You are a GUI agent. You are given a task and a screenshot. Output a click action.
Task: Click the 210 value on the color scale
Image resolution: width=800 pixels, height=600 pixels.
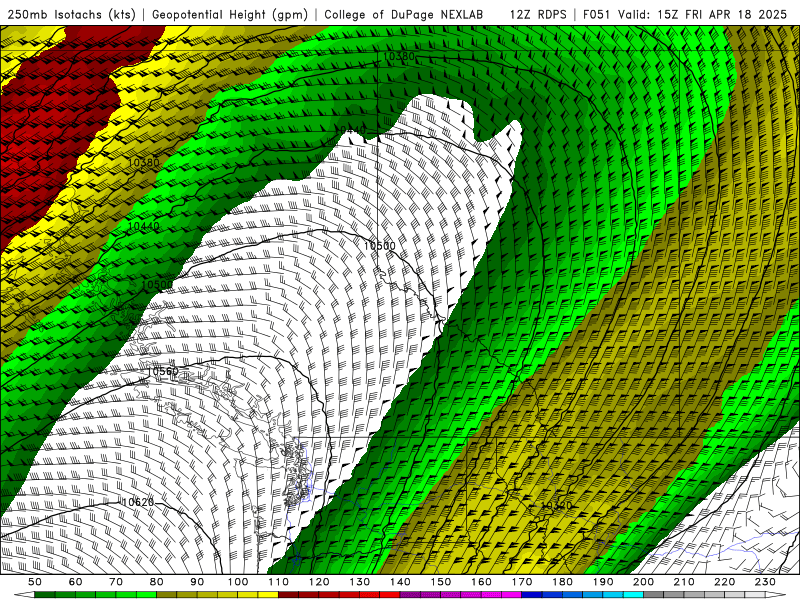(x=685, y=582)
